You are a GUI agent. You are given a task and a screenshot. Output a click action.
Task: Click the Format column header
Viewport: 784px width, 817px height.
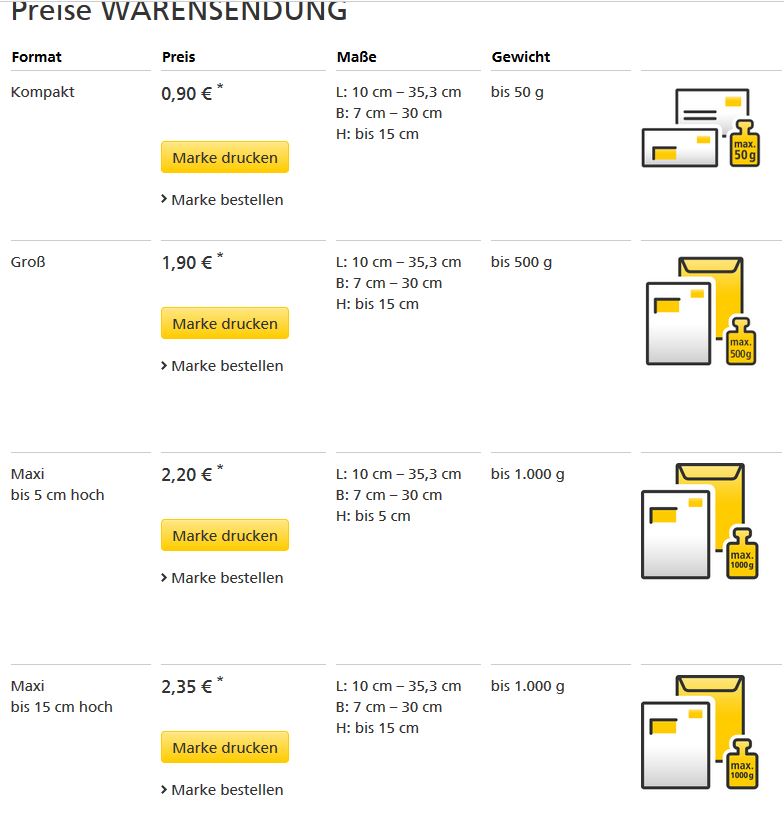(36, 57)
